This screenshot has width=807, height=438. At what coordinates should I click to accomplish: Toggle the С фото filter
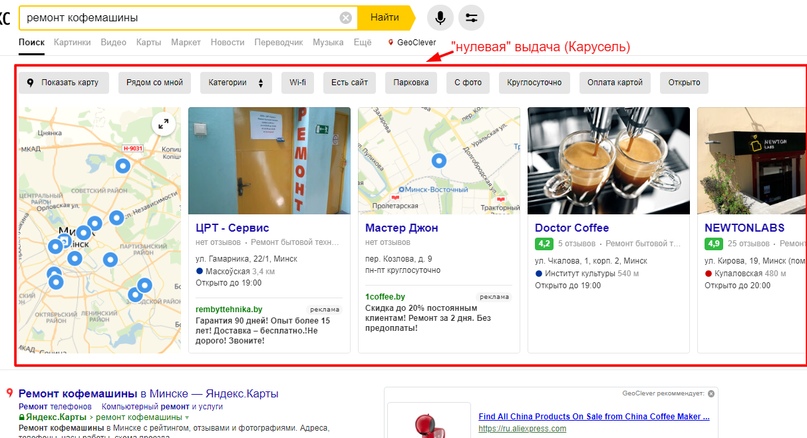pyautogui.click(x=468, y=82)
